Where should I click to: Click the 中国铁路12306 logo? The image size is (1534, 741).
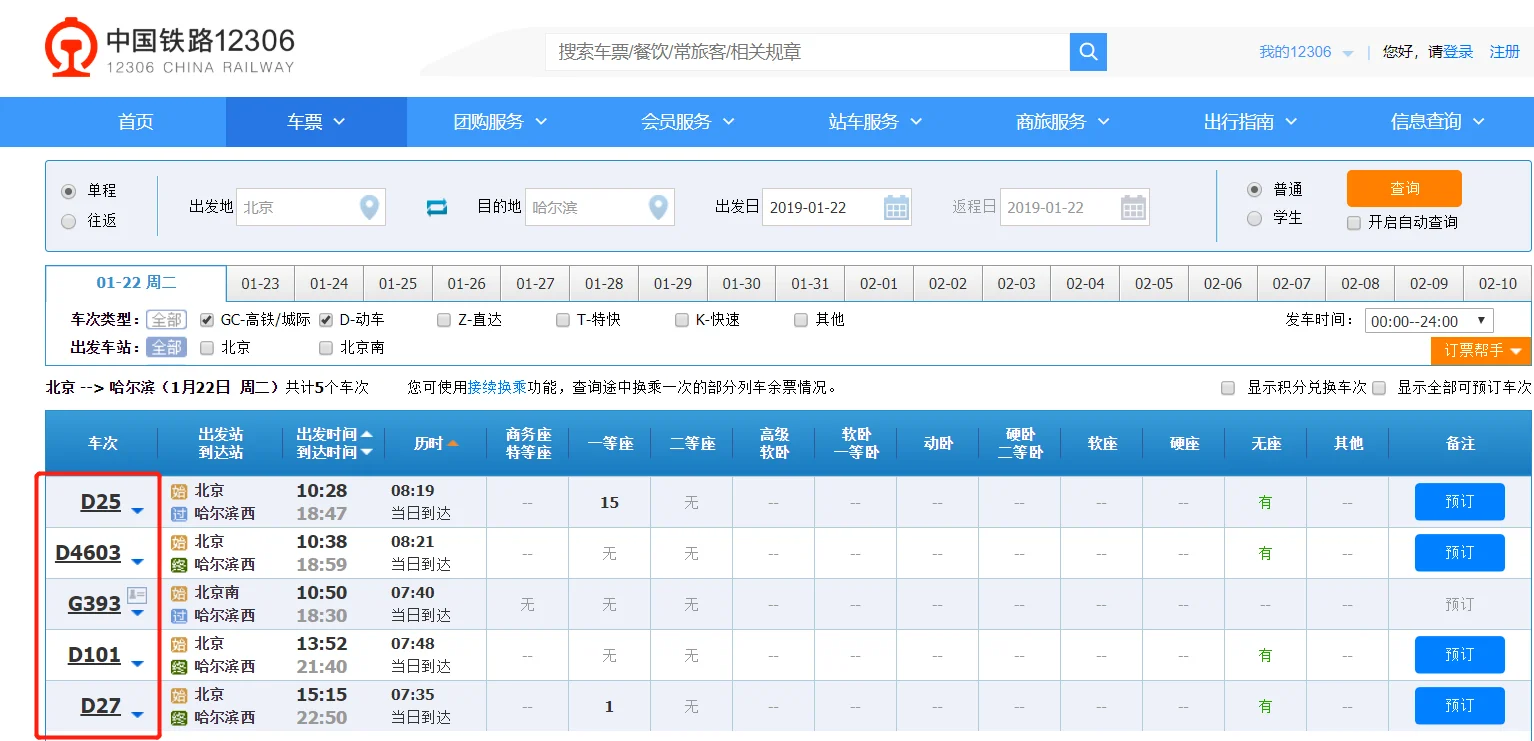pos(168,46)
